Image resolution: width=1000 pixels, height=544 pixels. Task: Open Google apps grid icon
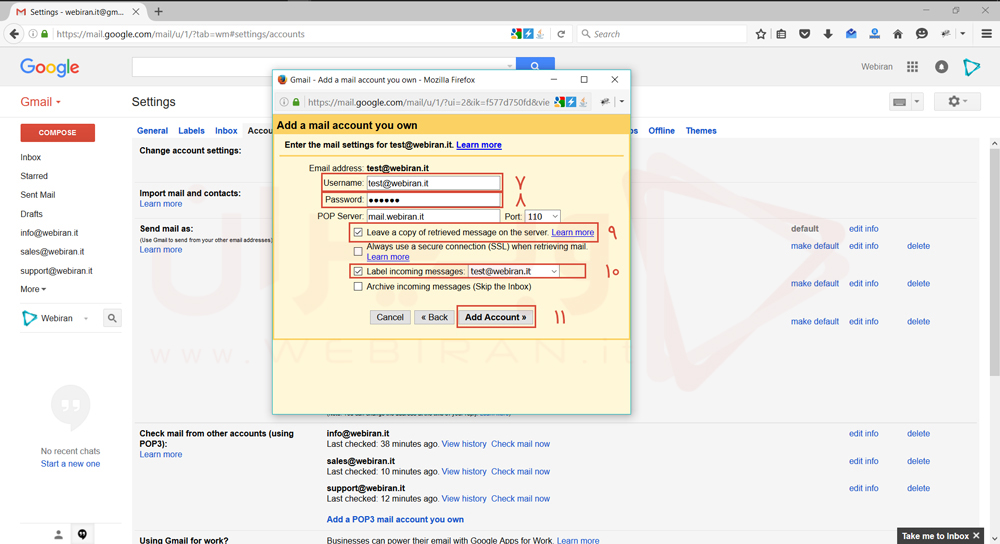[x=913, y=66]
